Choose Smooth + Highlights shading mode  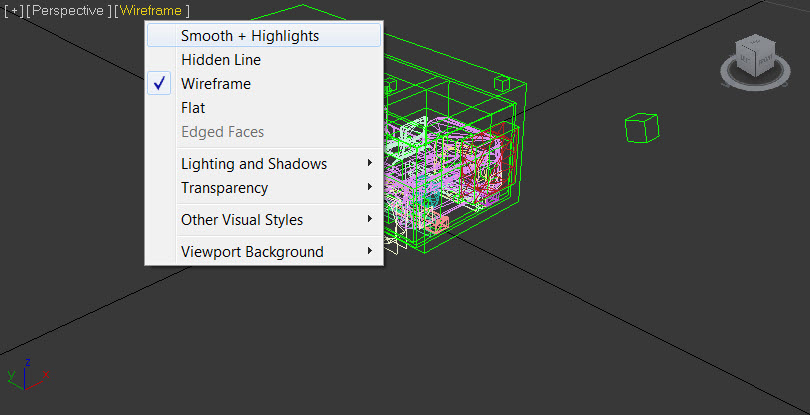click(x=250, y=36)
